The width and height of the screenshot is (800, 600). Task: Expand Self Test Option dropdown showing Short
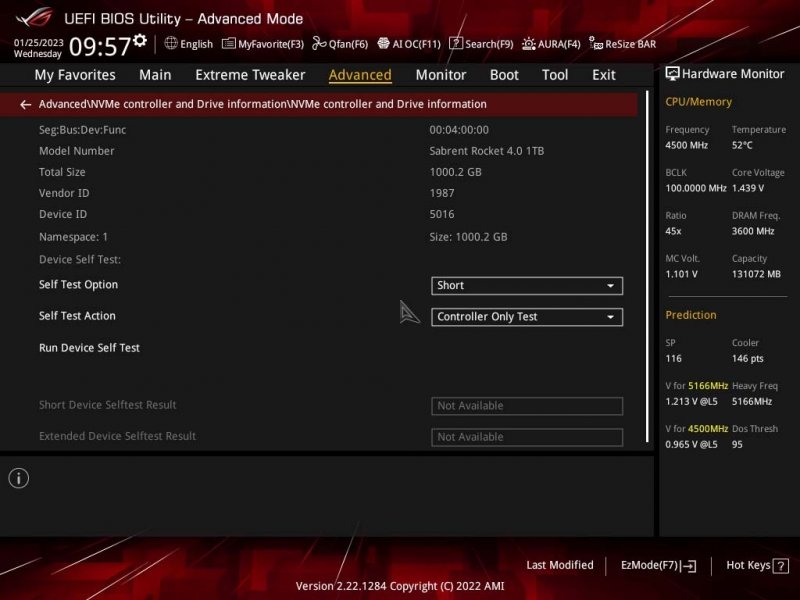click(x=527, y=286)
